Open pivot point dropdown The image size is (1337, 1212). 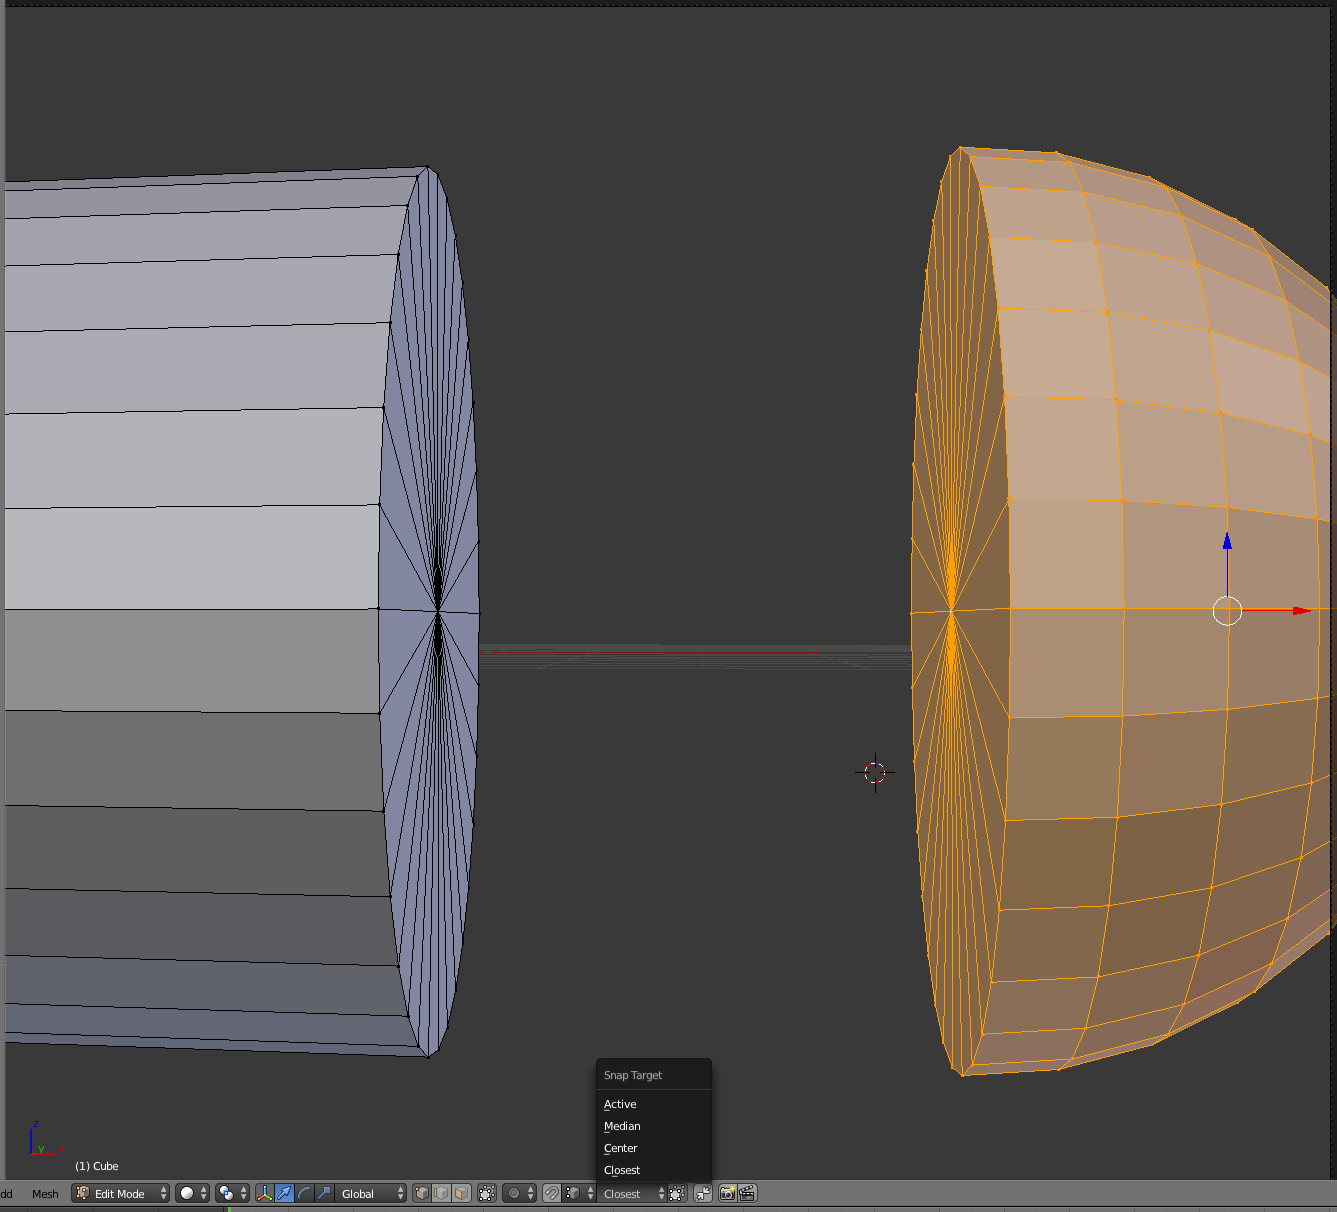[x=232, y=1193]
